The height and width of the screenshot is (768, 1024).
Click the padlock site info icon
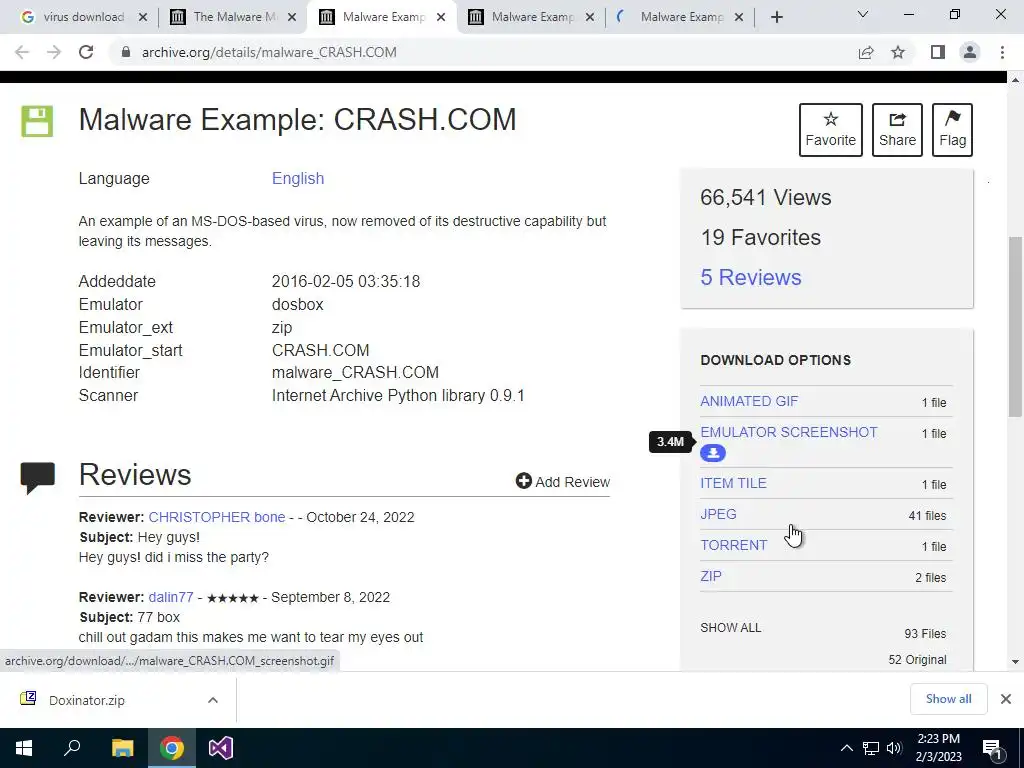click(x=126, y=52)
